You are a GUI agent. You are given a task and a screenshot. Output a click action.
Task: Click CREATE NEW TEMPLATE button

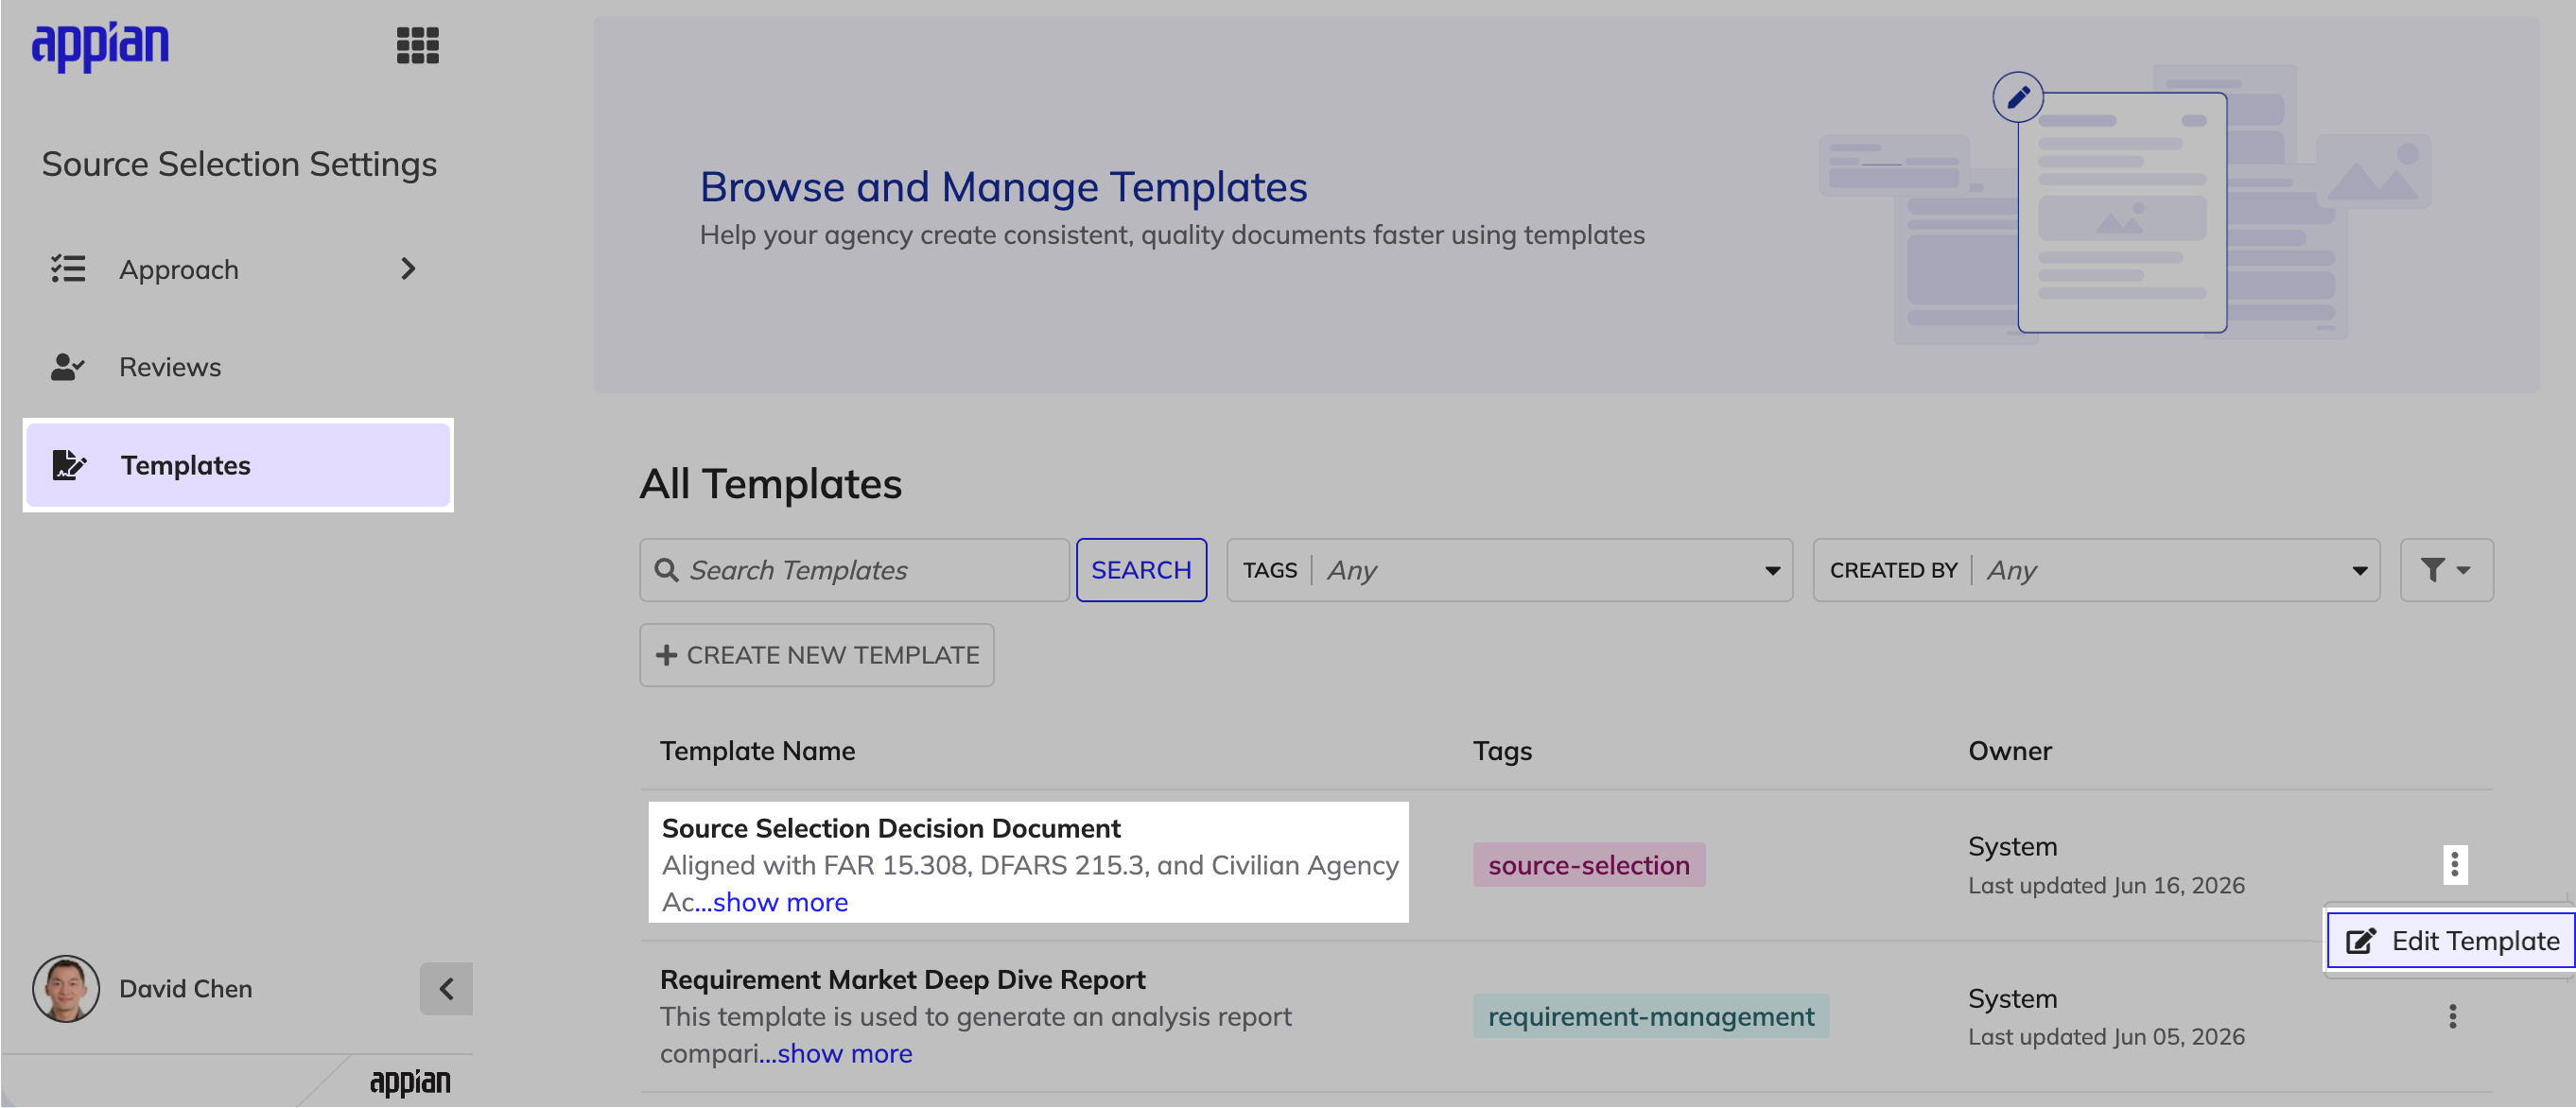[x=817, y=655]
